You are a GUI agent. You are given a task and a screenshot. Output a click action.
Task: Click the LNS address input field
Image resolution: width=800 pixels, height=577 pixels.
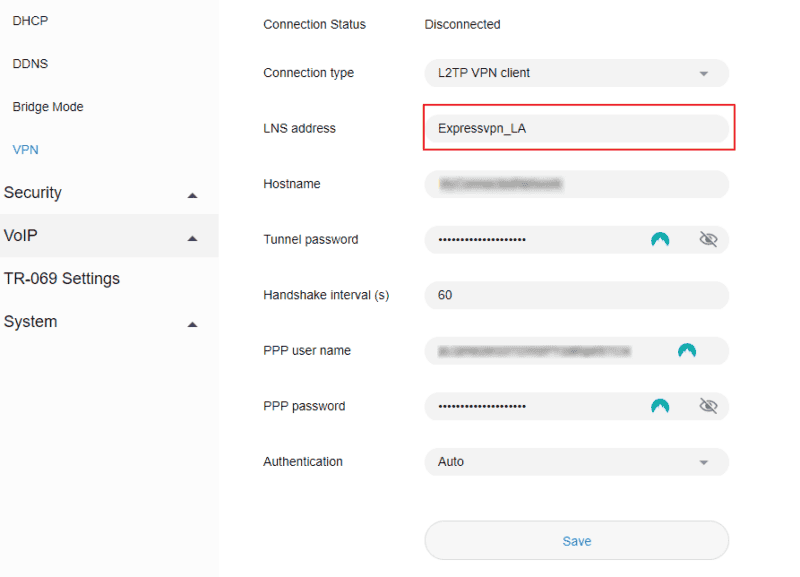click(577, 129)
